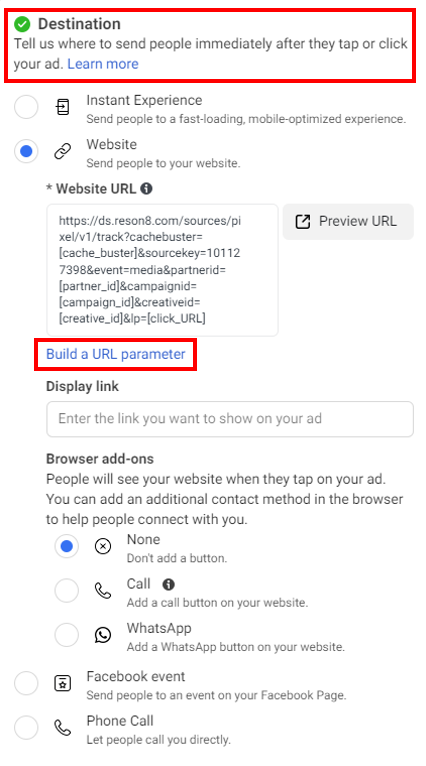426x766 pixels.
Task: Choose the None browser add-on radio
Action: (66, 546)
